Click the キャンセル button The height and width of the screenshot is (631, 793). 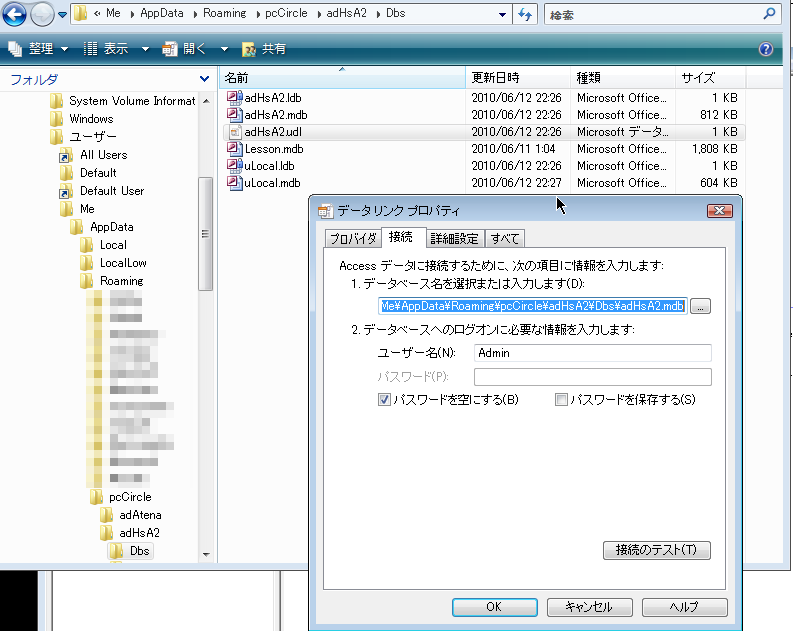pyautogui.click(x=589, y=607)
